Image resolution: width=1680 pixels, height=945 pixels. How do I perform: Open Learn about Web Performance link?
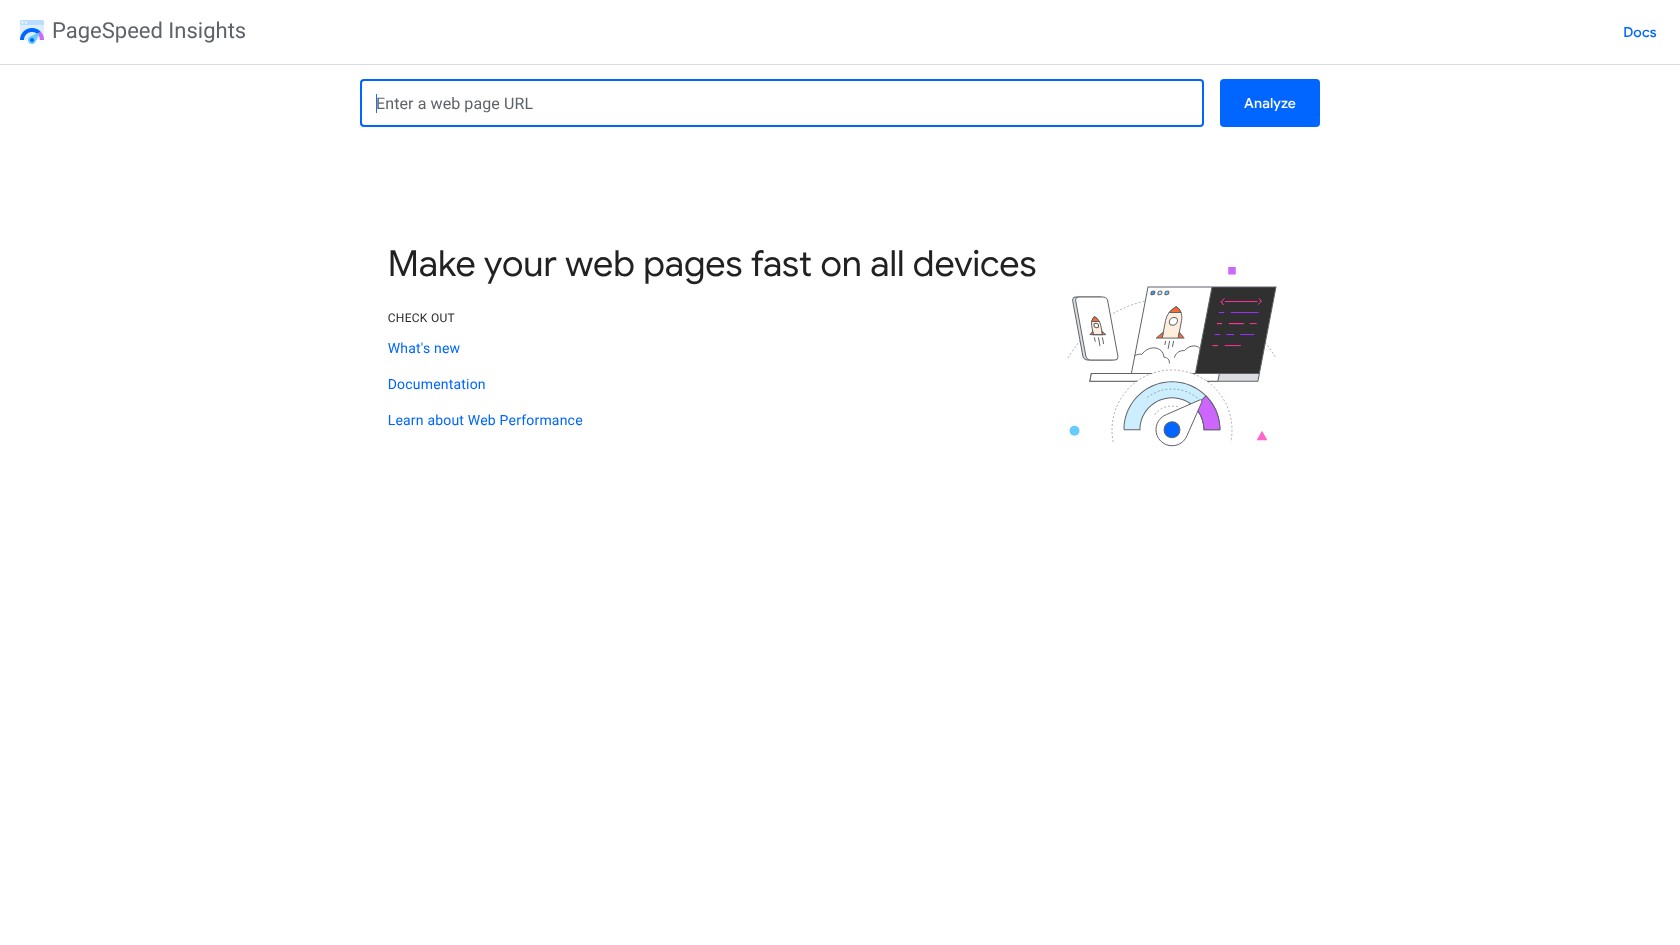coord(485,420)
